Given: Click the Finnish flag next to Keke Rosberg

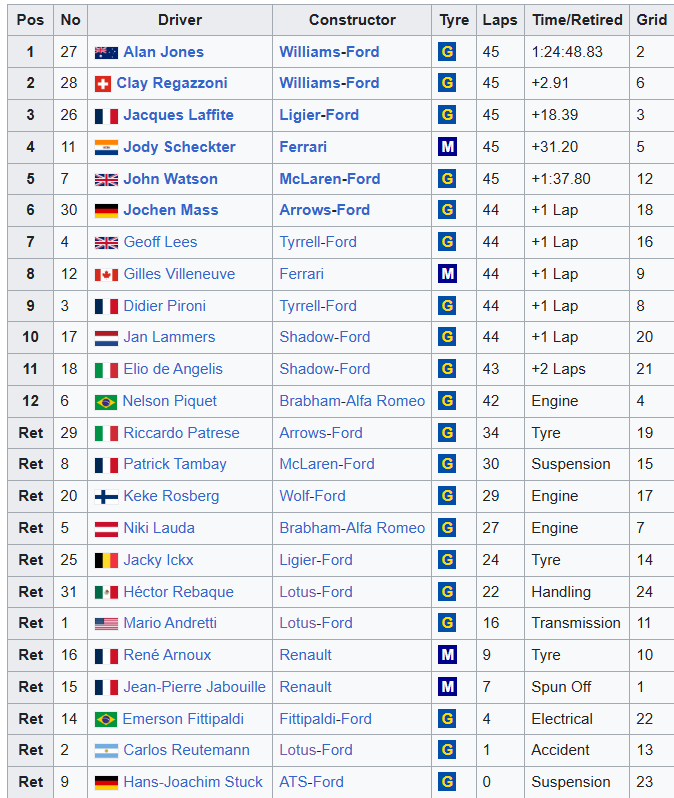Looking at the screenshot, I should (106, 497).
